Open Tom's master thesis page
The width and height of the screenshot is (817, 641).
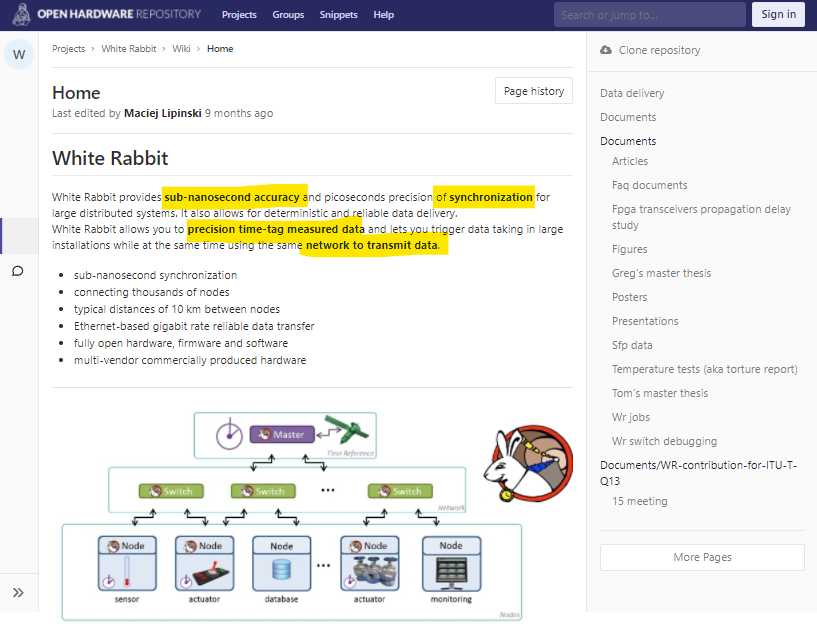pyautogui.click(x=660, y=393)
